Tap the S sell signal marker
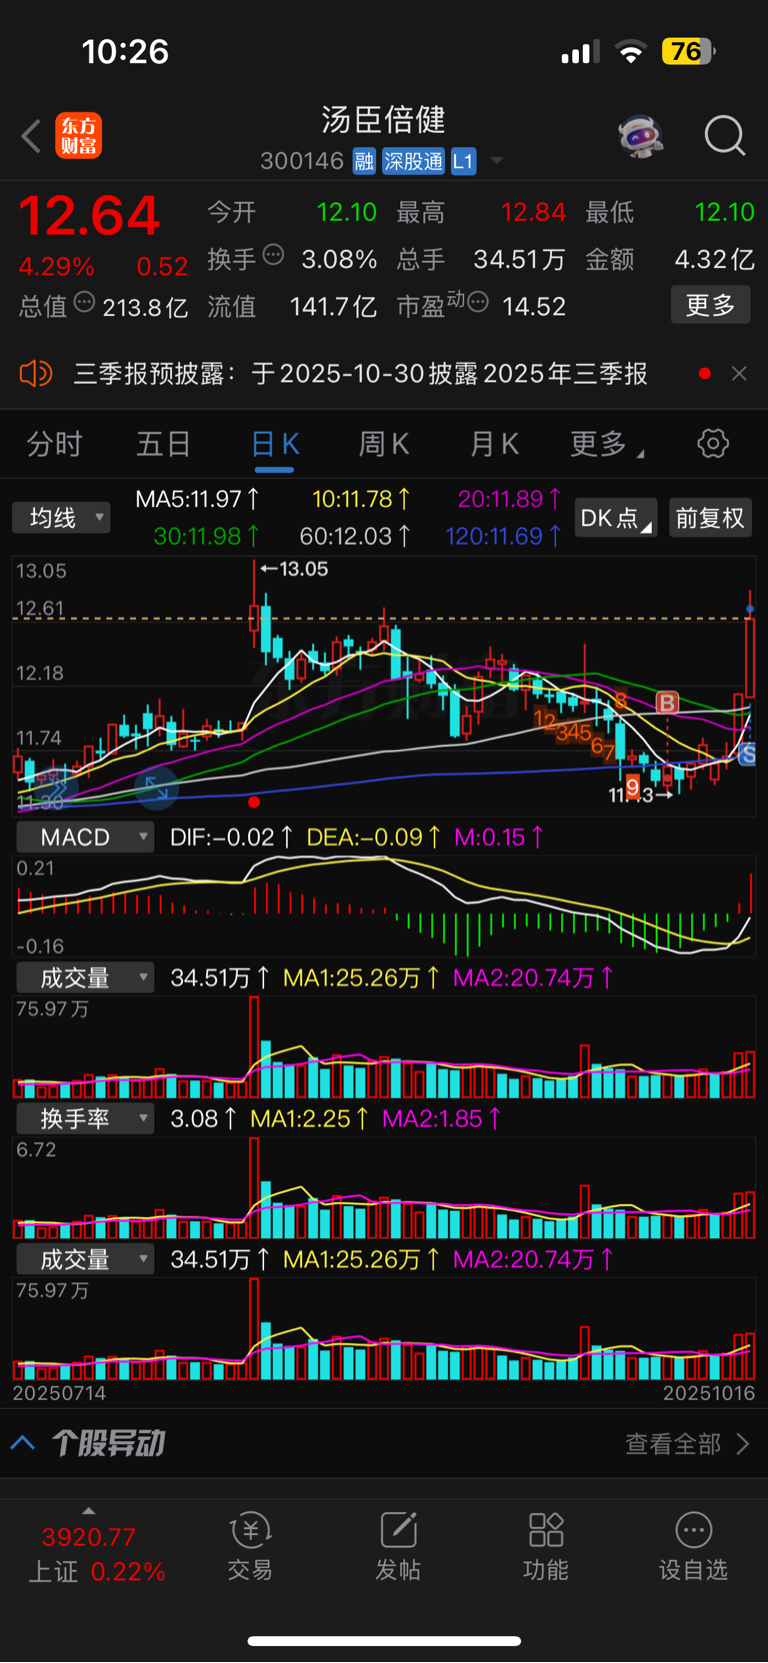768x1663 pixels. (x=747, y=755)
